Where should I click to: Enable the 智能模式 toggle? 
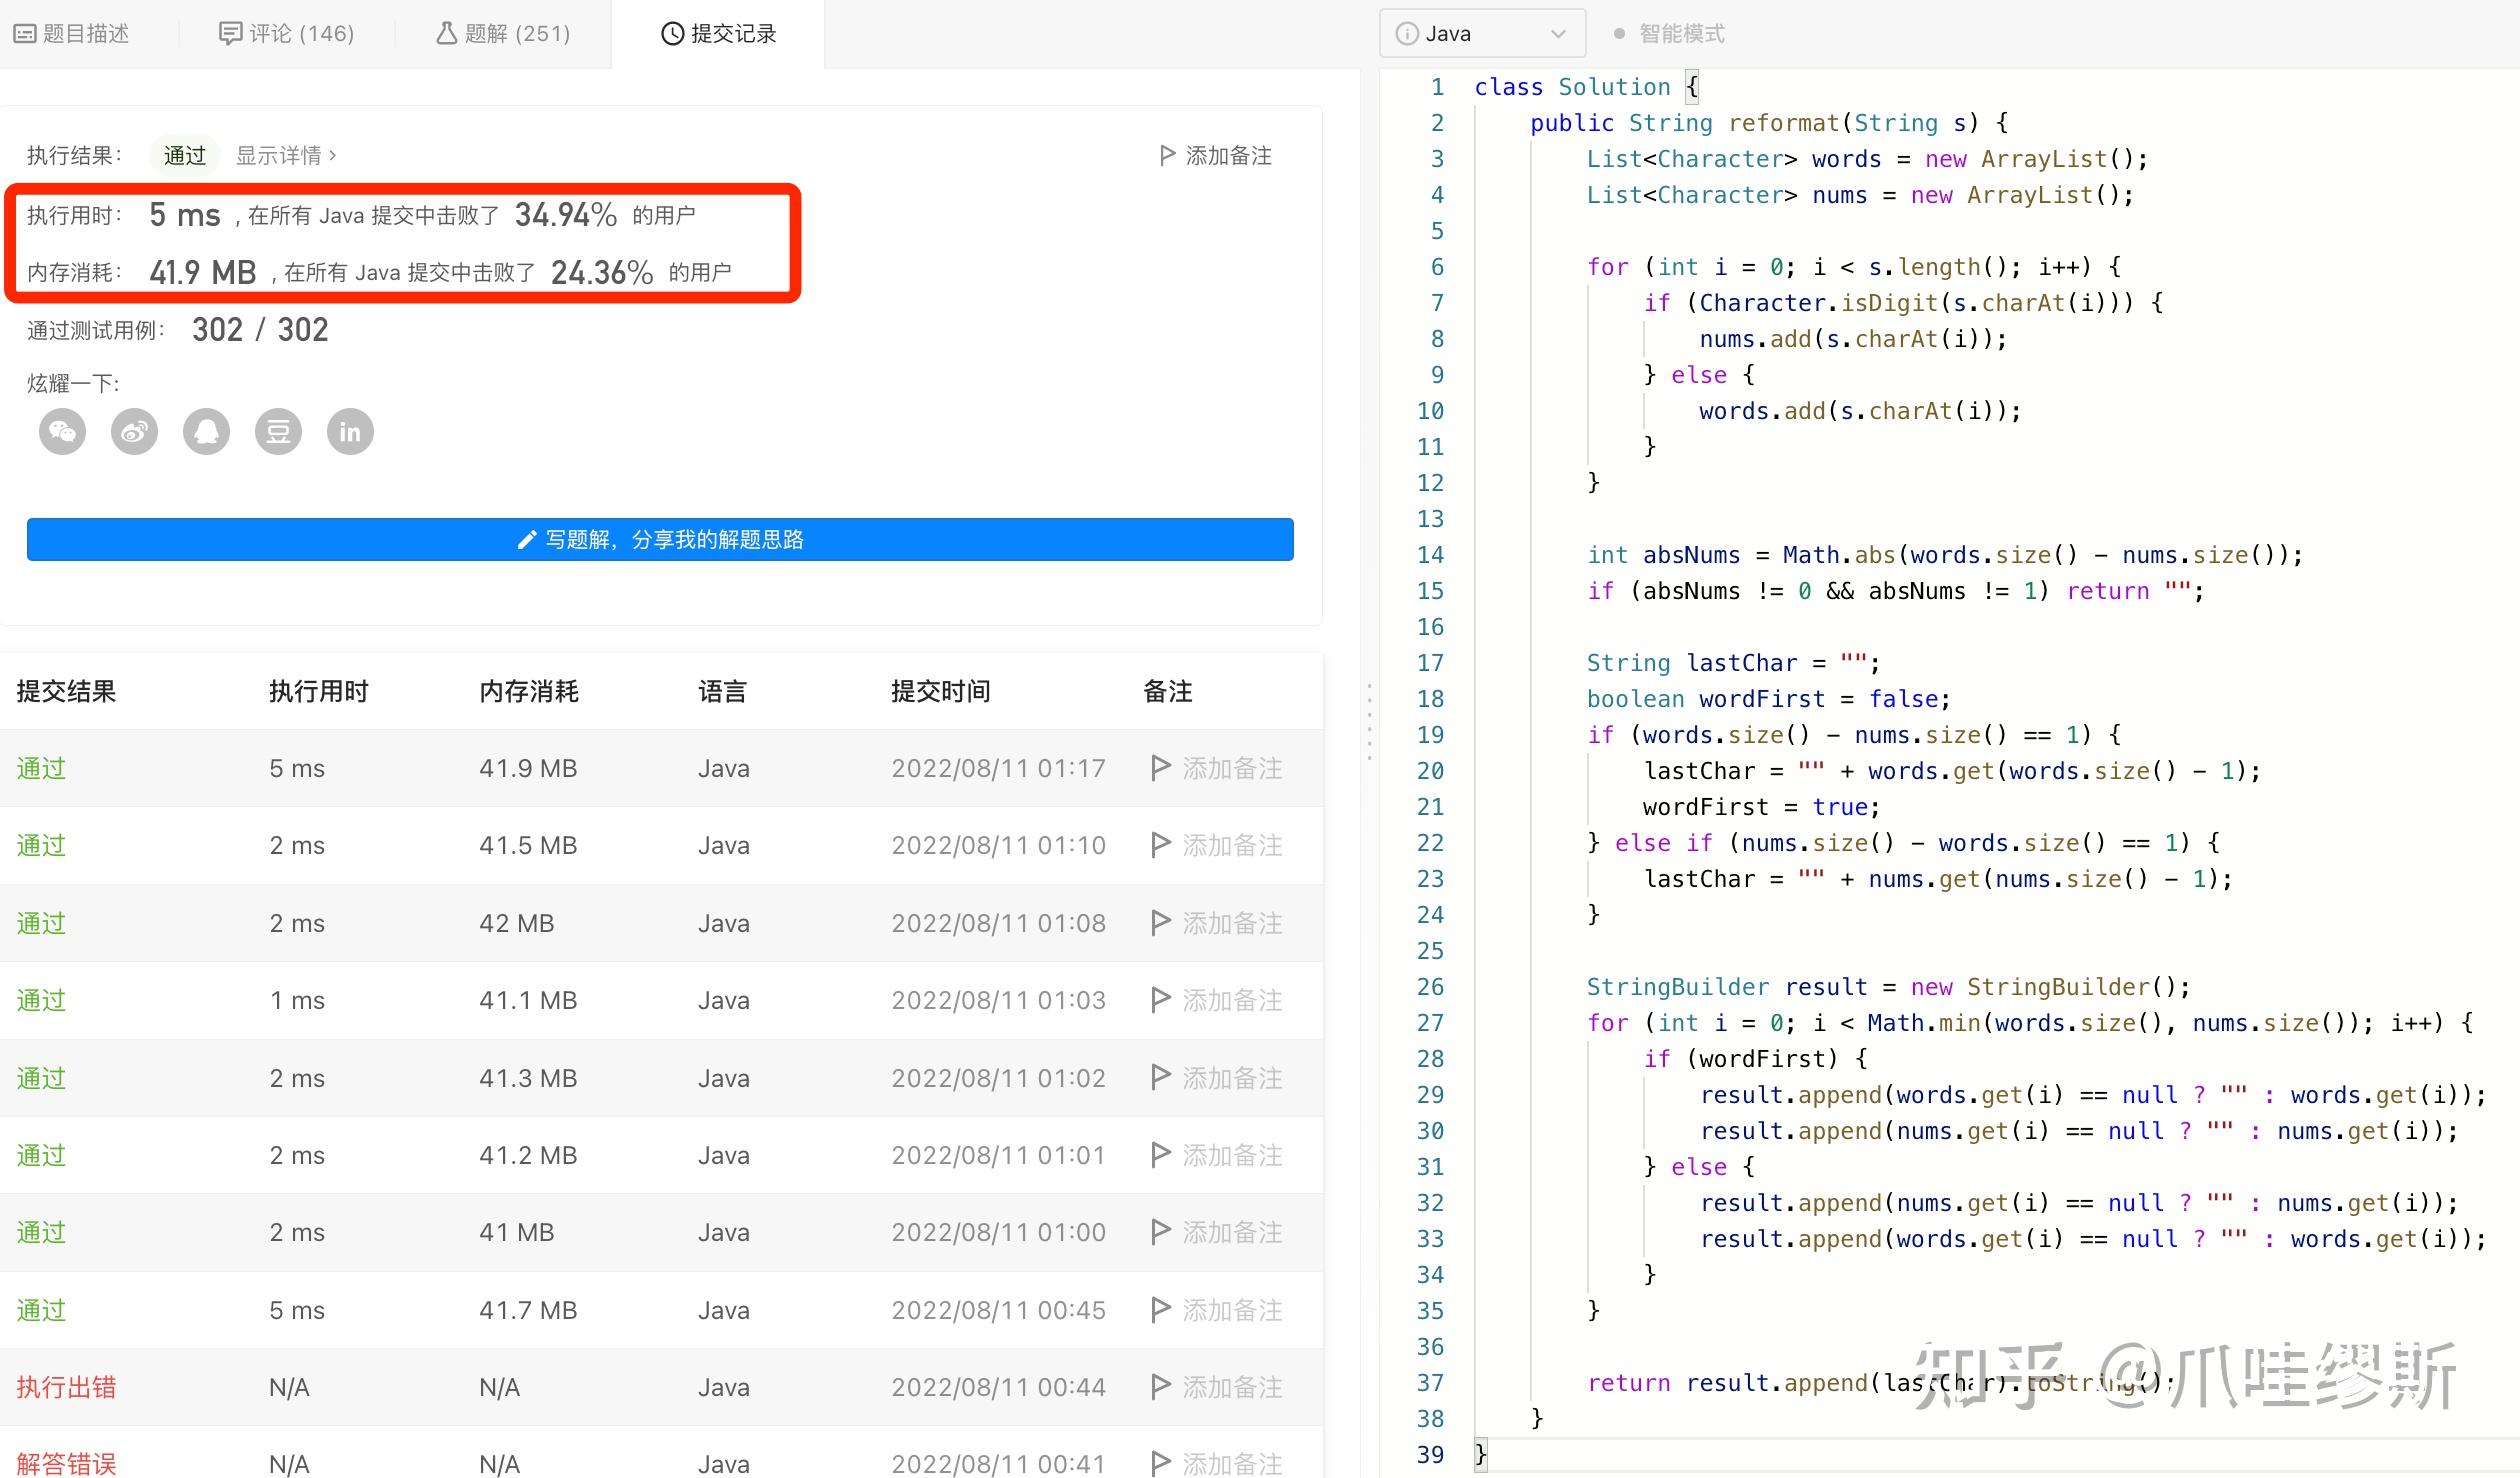(1621, 32)
